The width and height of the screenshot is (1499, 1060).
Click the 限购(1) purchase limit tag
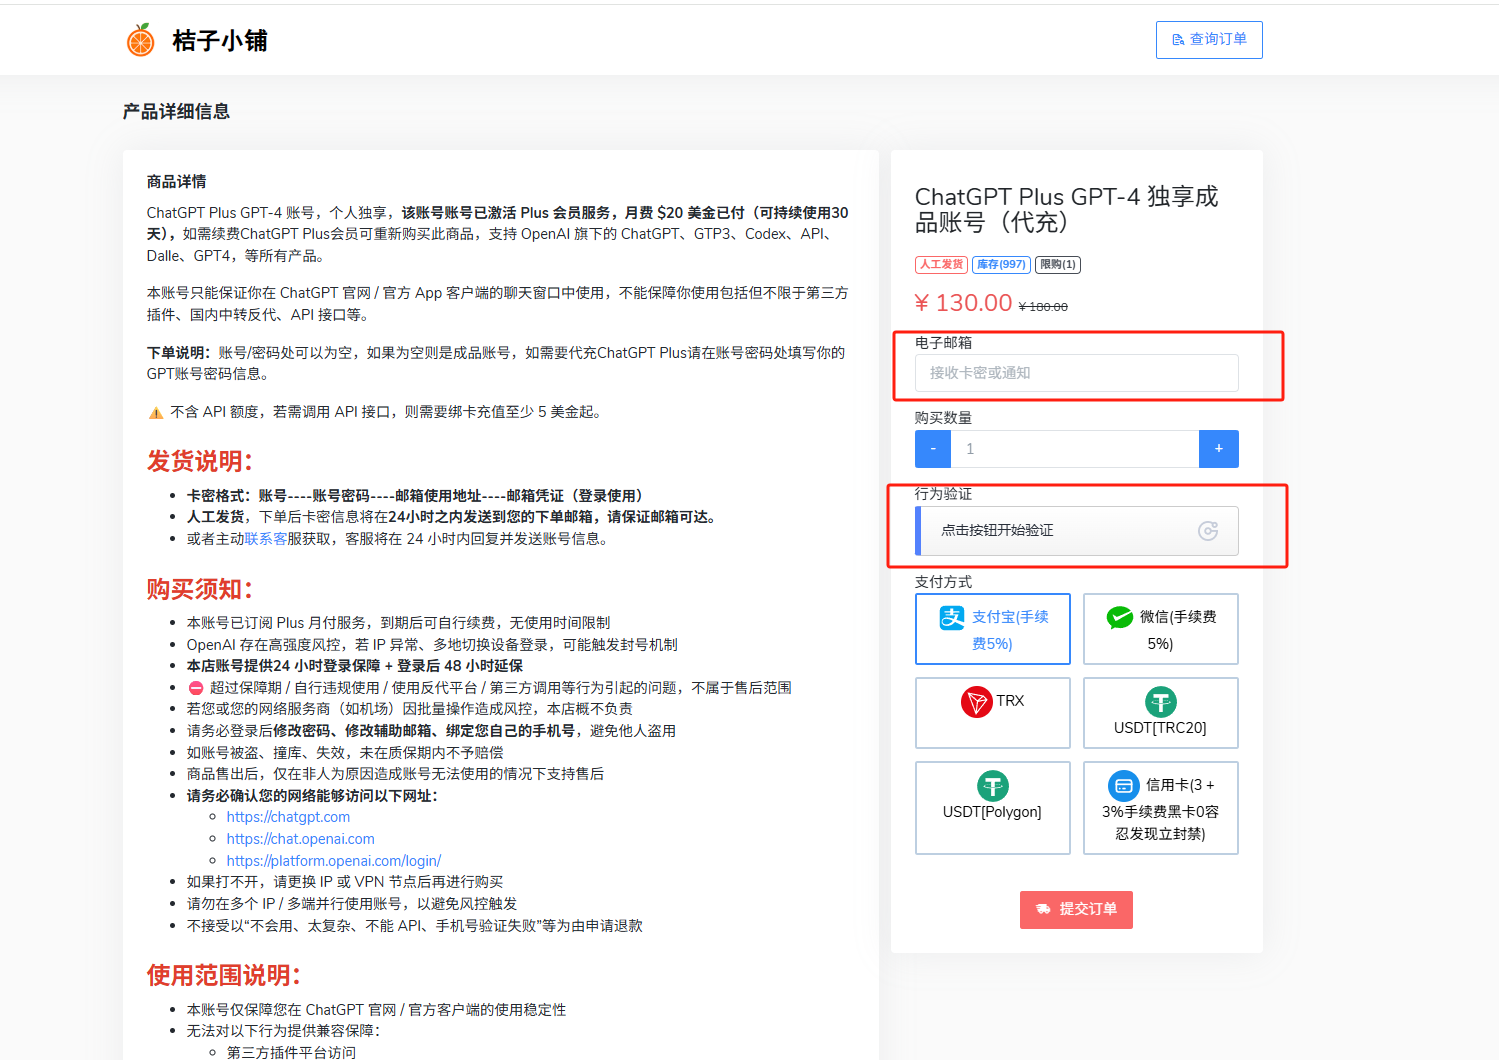click(x=1058, y=265)
